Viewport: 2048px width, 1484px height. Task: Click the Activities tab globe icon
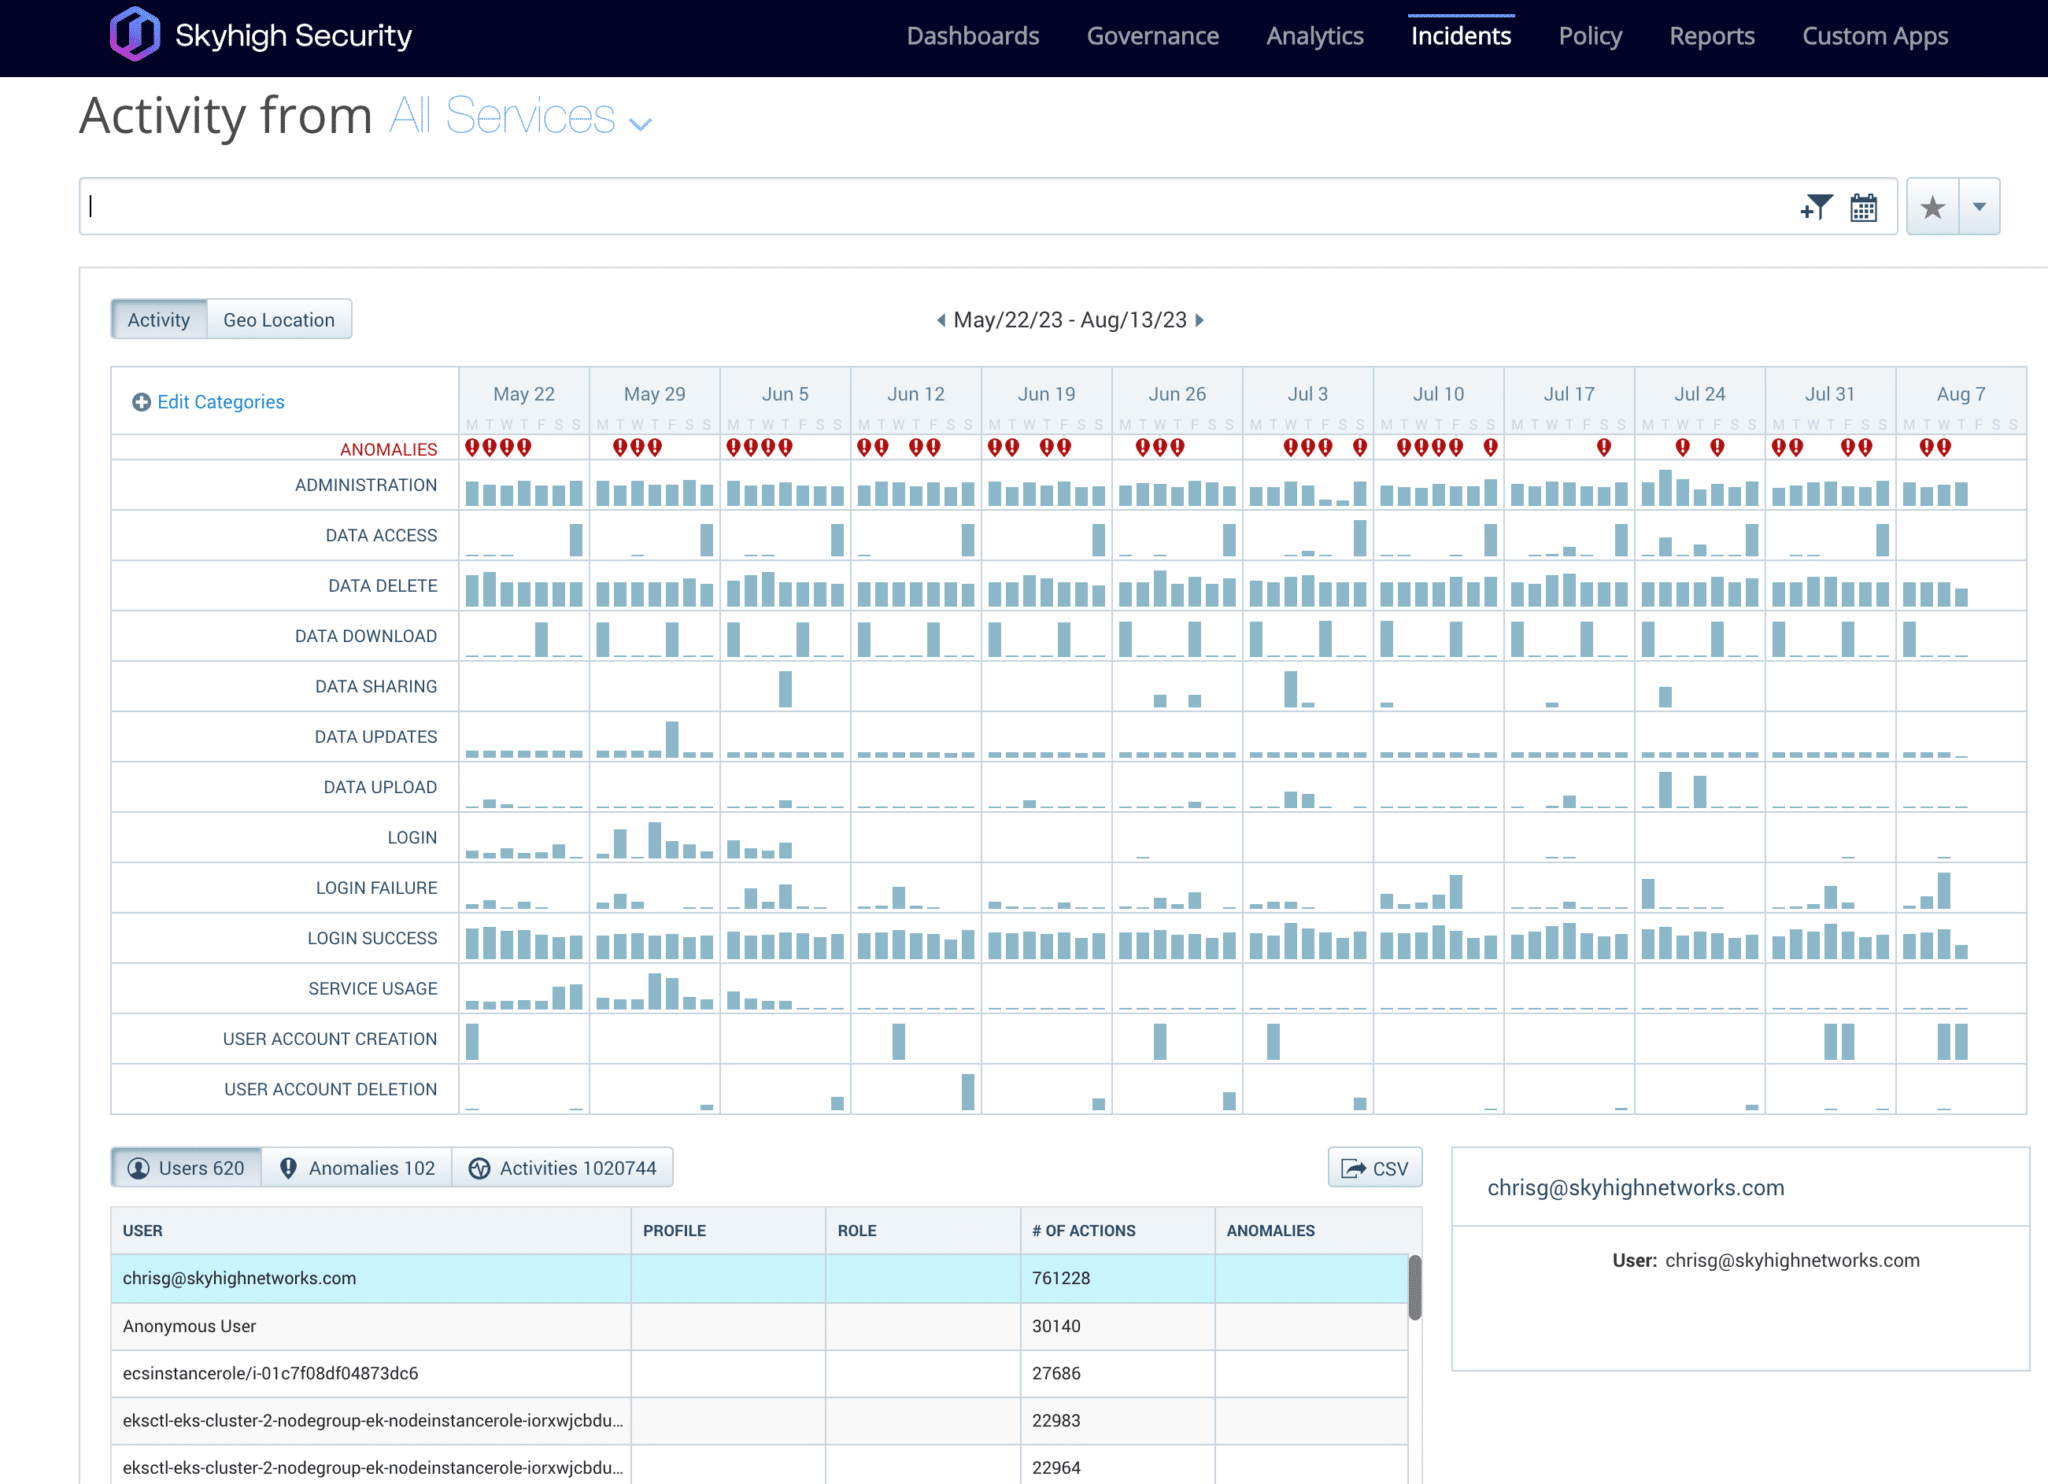tap(481, 1167)
